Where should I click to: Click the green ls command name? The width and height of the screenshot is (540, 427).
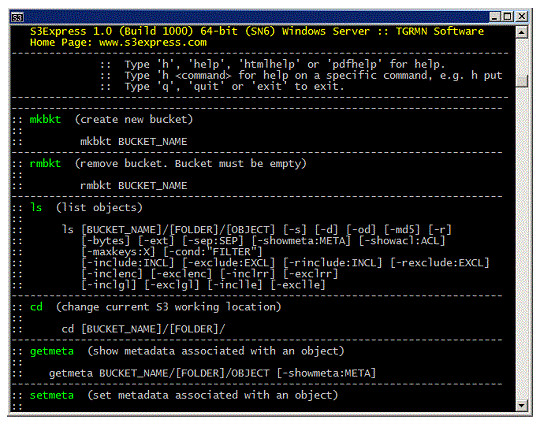[x=36, y=207]
